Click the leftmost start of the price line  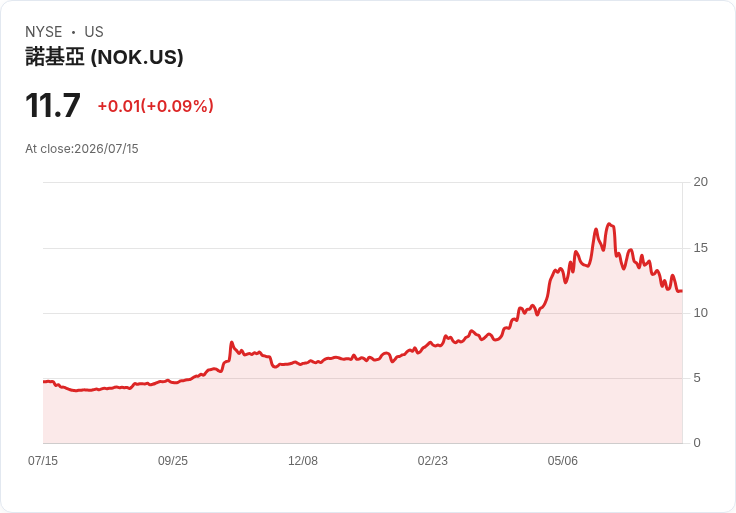(x=44, y=382)
